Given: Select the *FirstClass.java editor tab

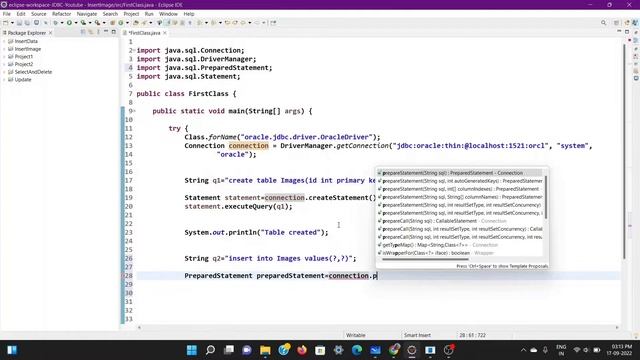Looking at the screenshot, I should click(144, 33).
